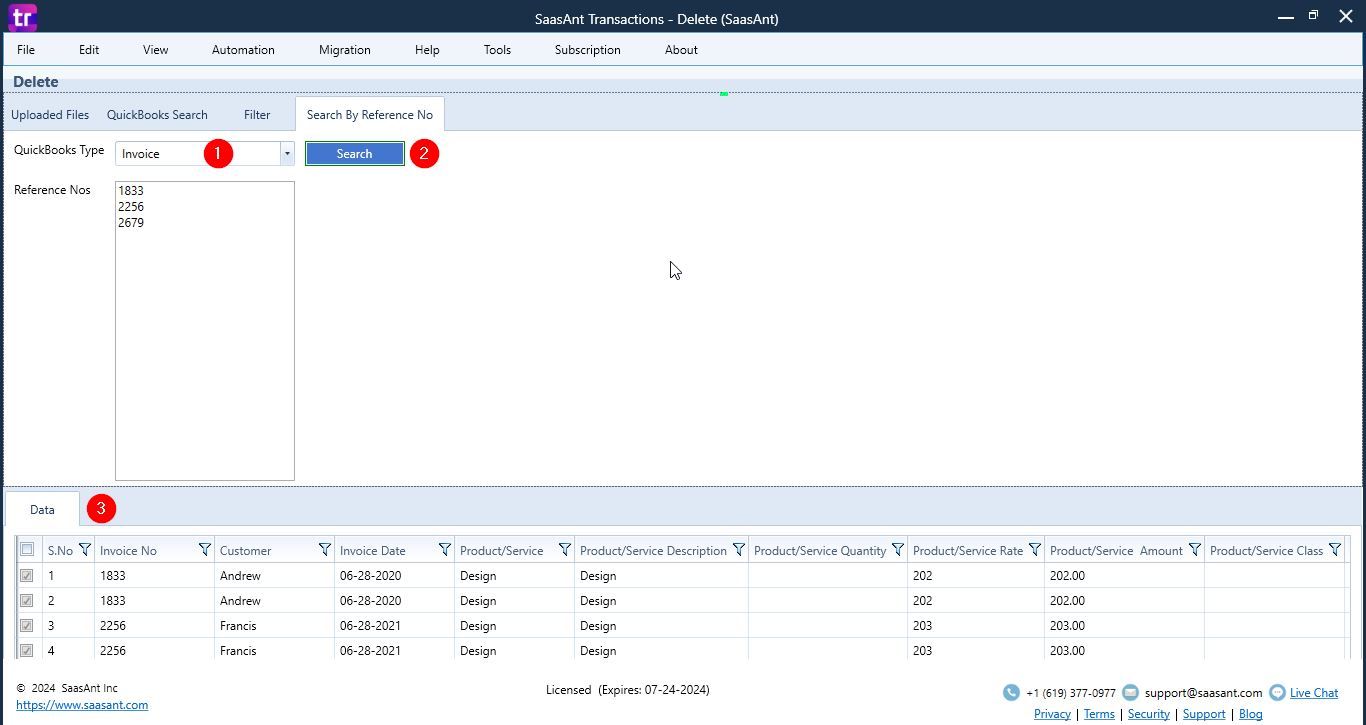This screenshot has width=1366, height=725.
Task: Uncheck row 3 checkbox for invoice 2256
Action: coord(27,626)
